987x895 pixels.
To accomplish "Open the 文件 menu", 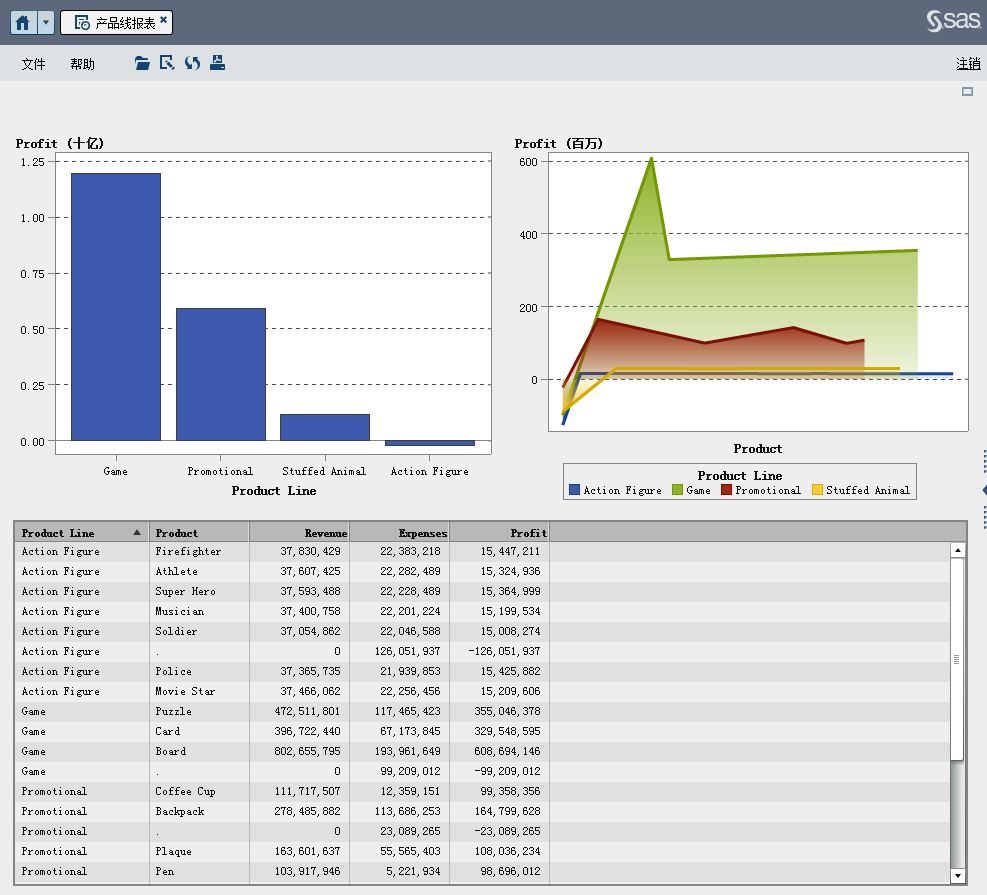I will [34, 64].
